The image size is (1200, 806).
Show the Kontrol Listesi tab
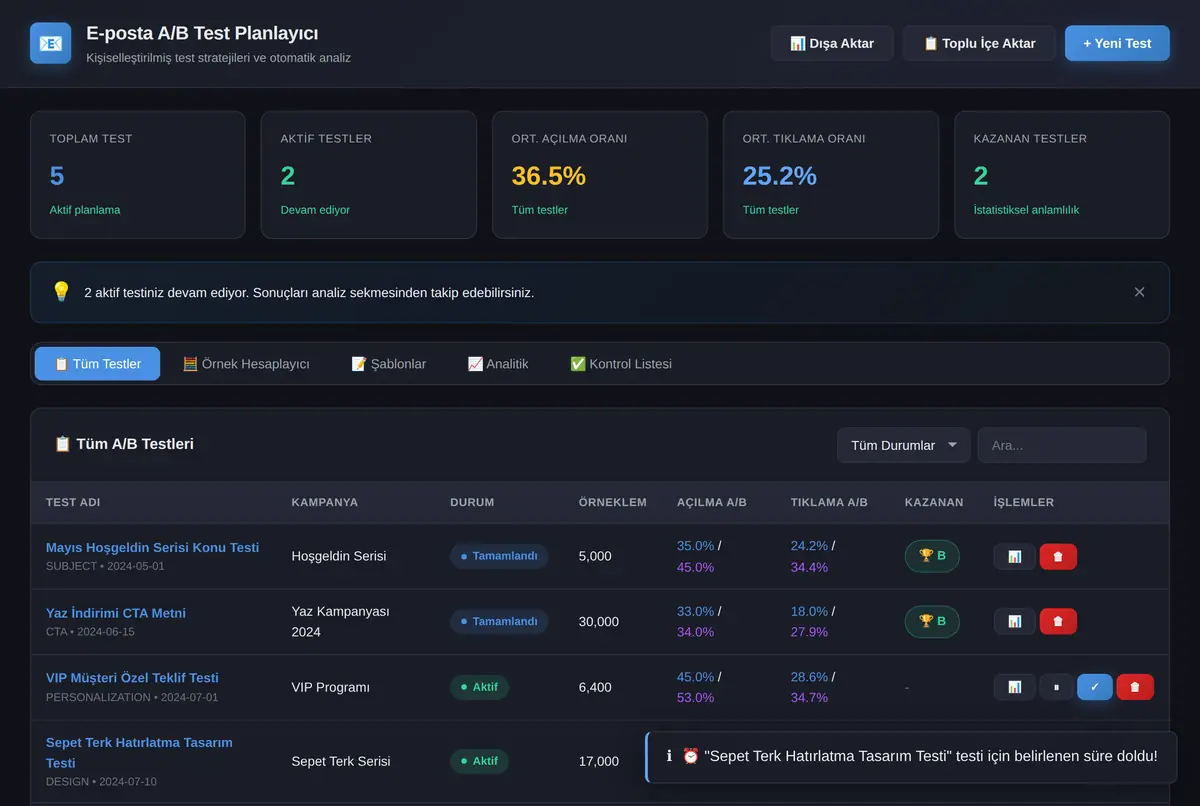point(621,364)
